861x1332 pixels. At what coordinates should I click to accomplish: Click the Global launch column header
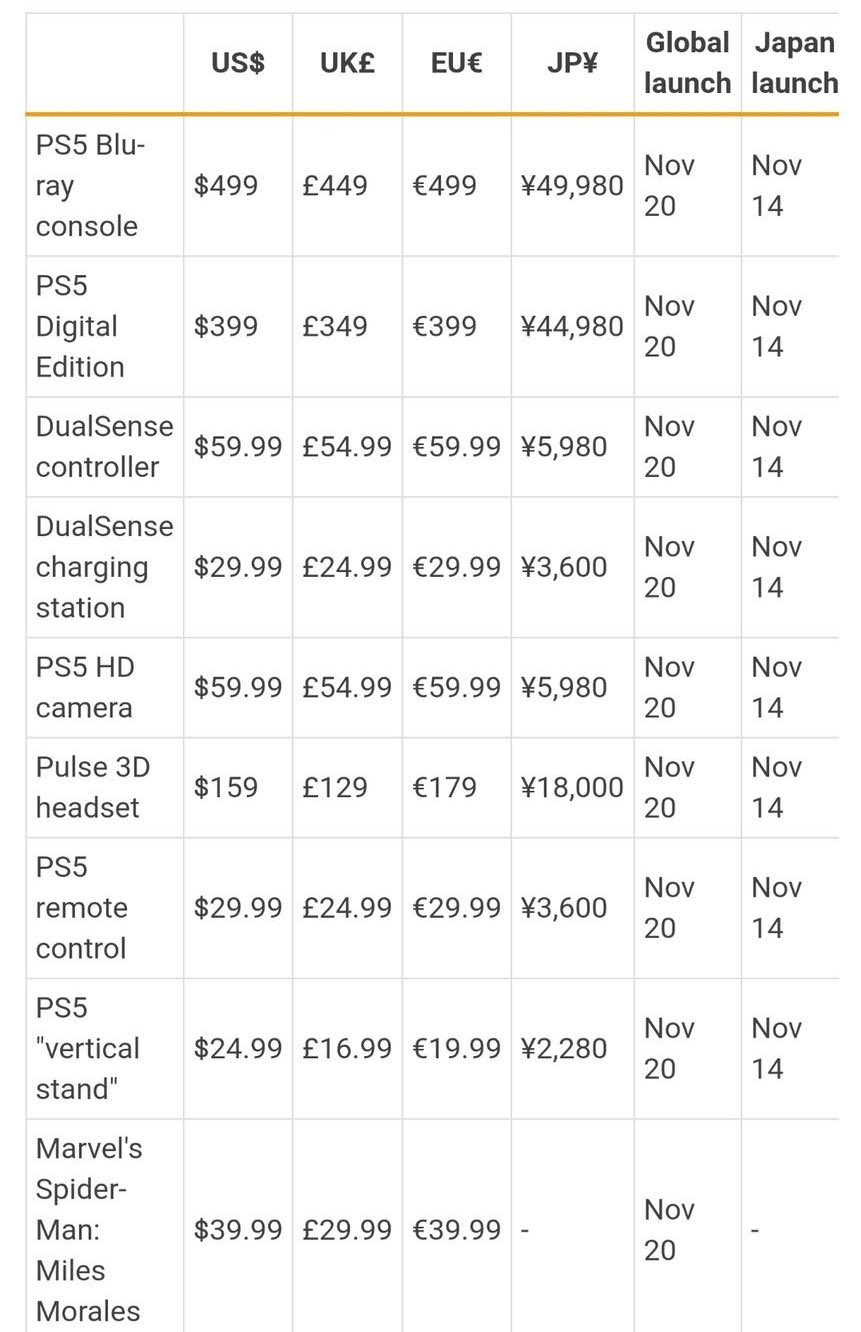coord(687,63)
